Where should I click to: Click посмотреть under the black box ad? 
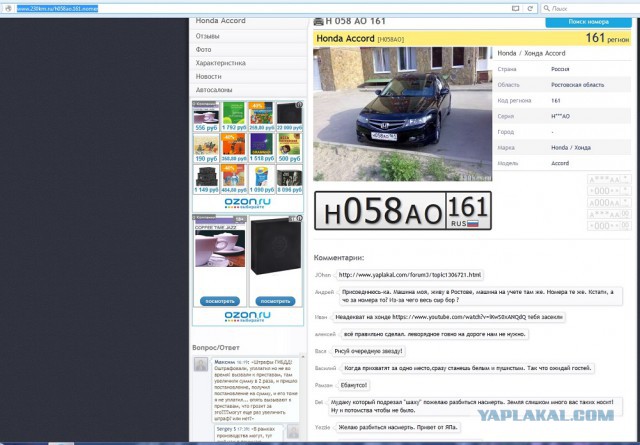276,301
